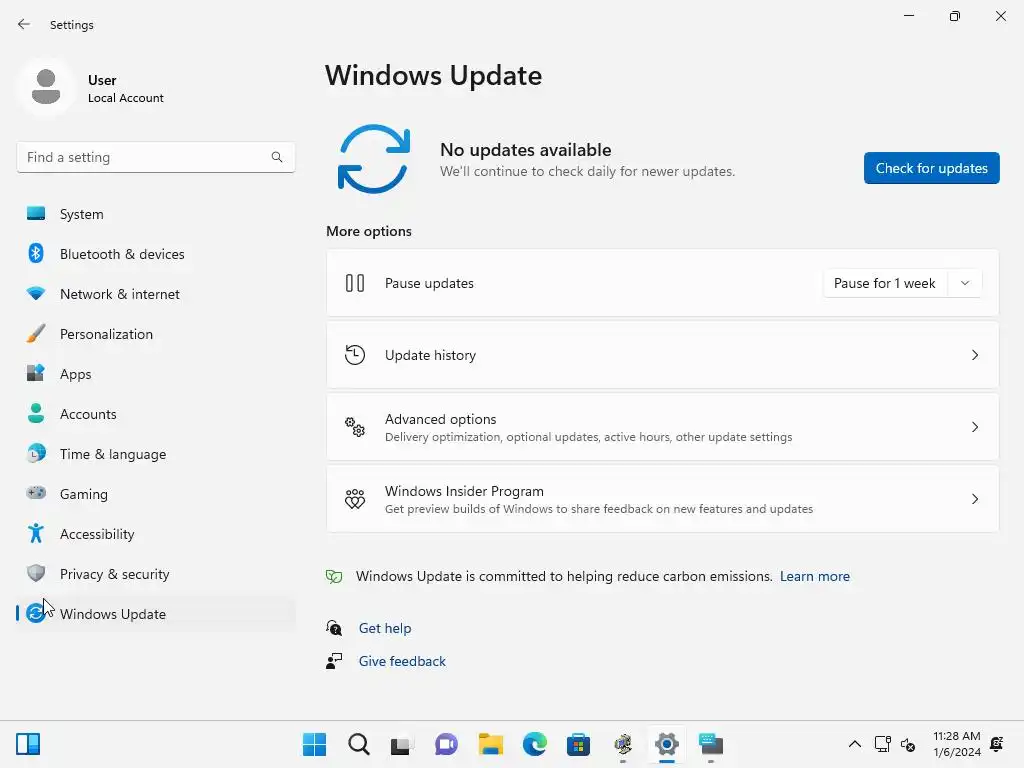Click the Windows Insider hearts icon
Image resolution: width=1024 pixels, height=768 pixels.
point(355,499)
